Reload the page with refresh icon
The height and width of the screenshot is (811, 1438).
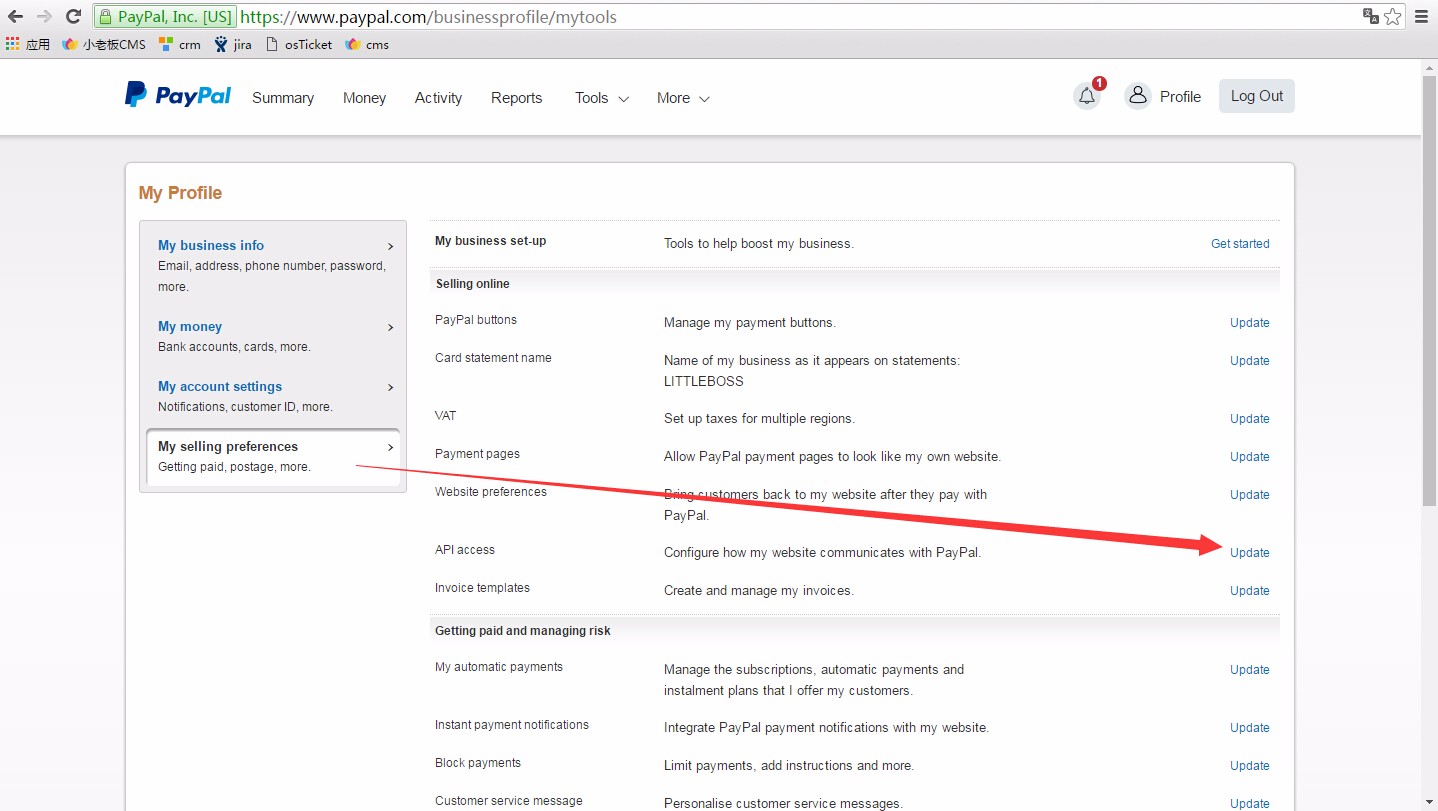(x=73, y=16)
